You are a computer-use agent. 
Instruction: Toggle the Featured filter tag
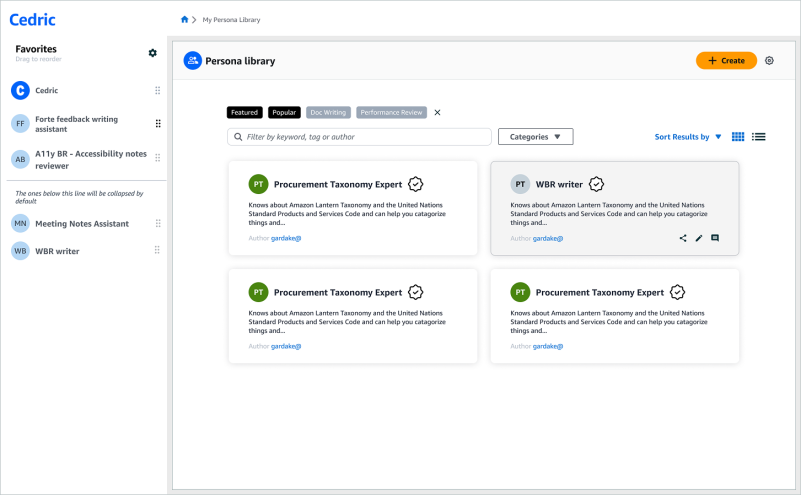tap(244, 113)
